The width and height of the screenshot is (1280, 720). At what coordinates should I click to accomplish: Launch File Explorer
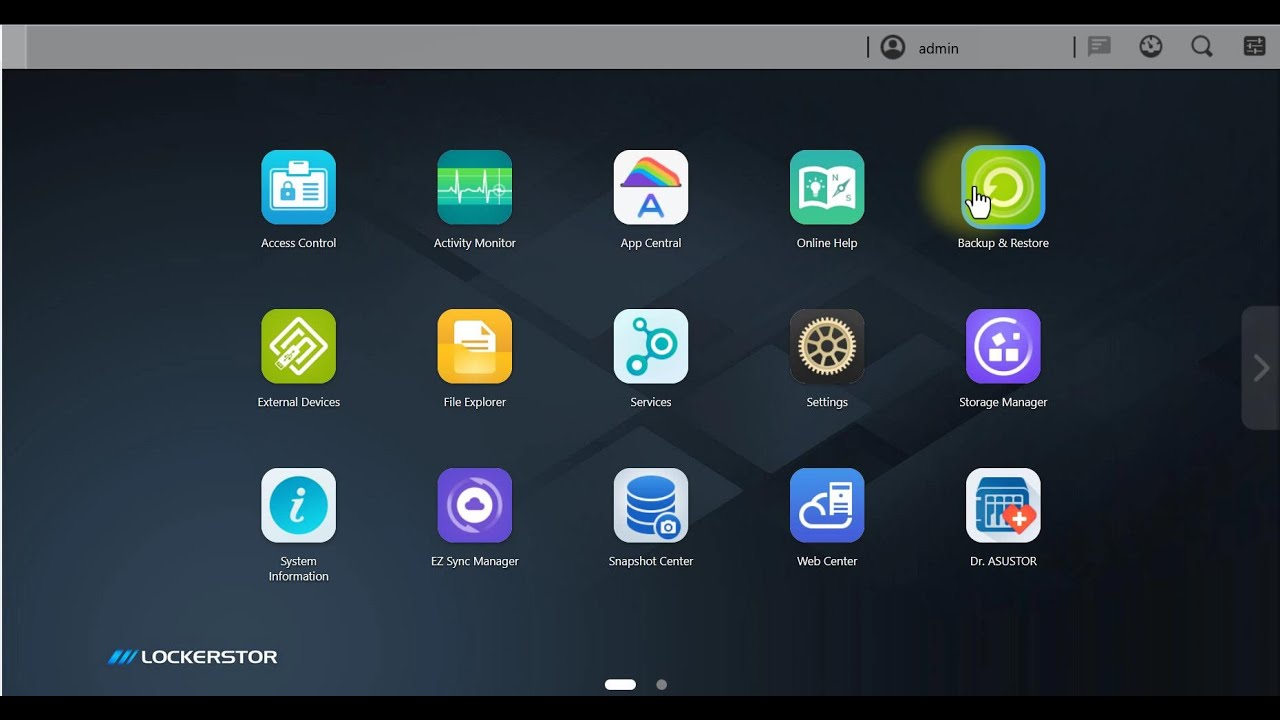(x=474, y=346)
